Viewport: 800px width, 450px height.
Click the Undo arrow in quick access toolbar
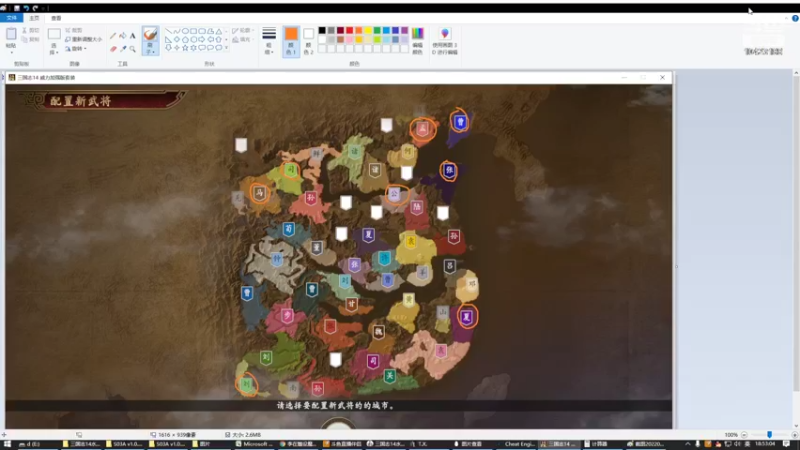(x=26, y=8)
